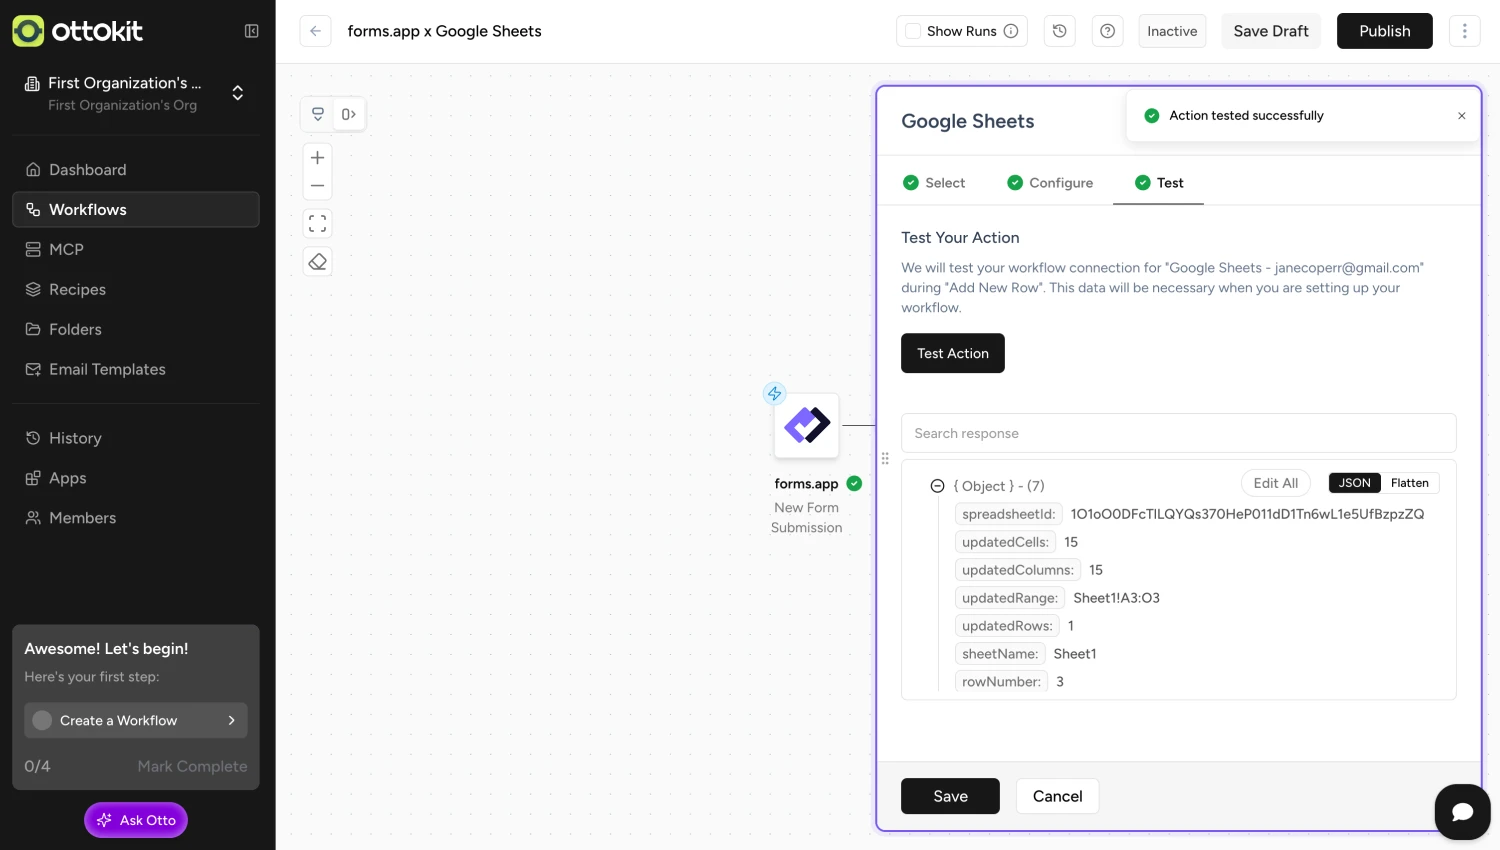This screenshot has width=1500, height=850.
Task: Collapse the { Object } response tree
Action: (938, 486)
